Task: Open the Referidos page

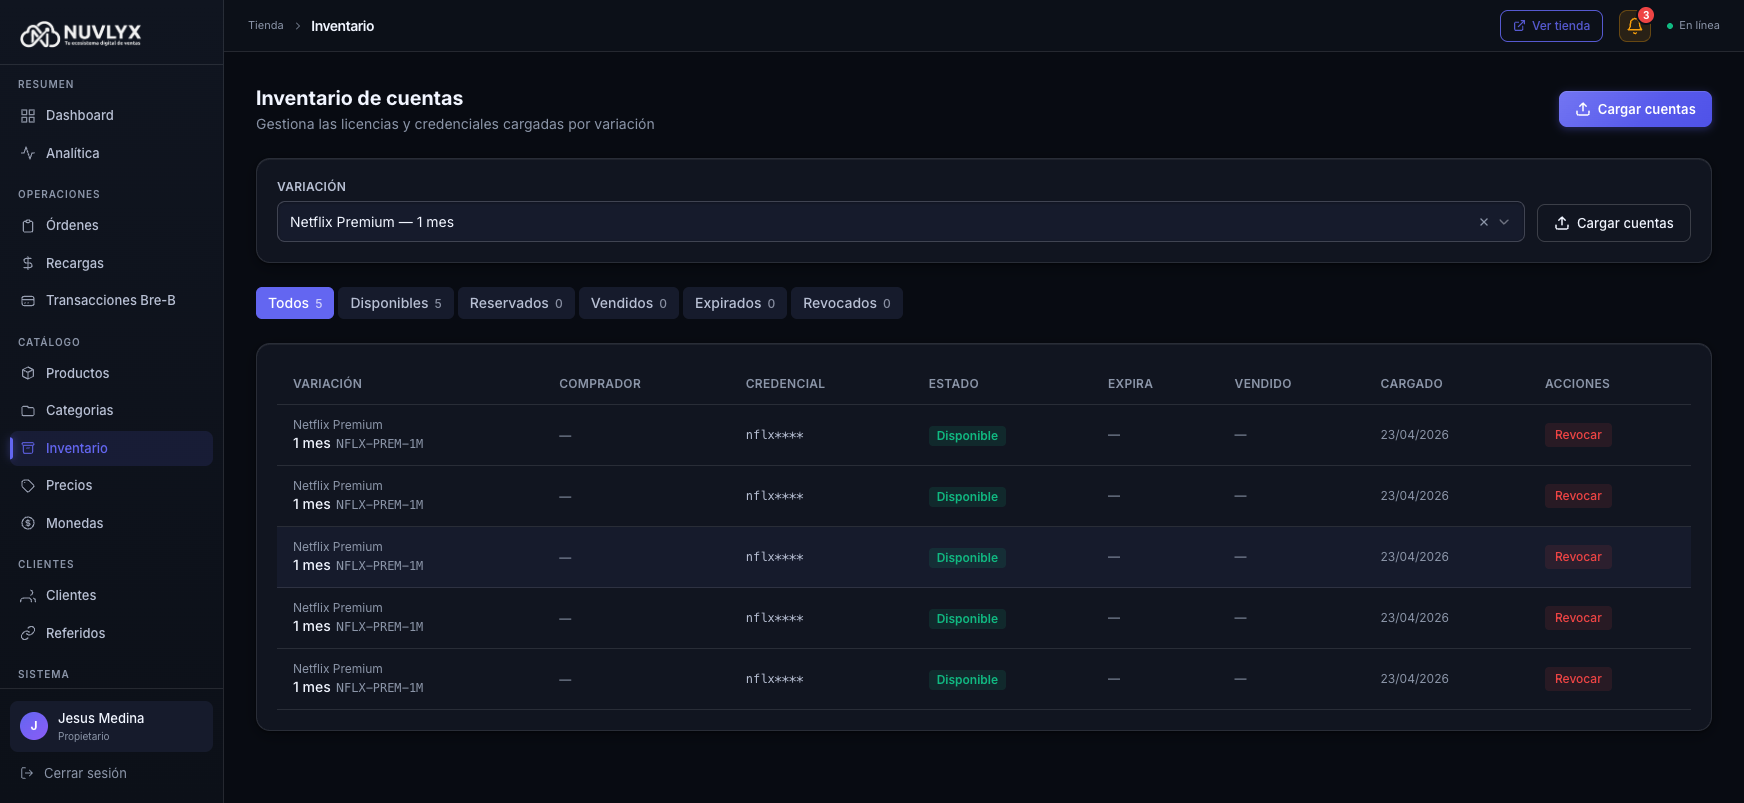Action: [111, 633]
